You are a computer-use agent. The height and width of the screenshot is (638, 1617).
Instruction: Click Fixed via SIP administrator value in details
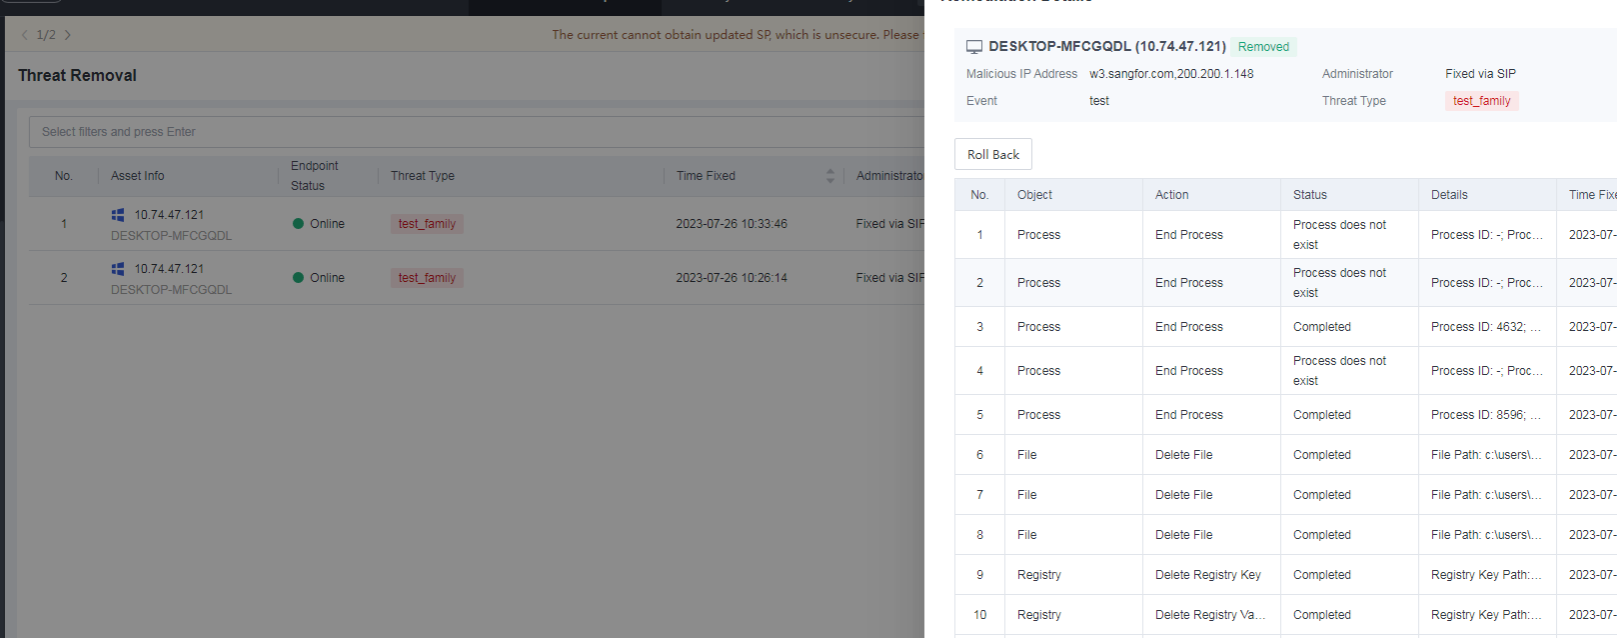[1480, 74]
